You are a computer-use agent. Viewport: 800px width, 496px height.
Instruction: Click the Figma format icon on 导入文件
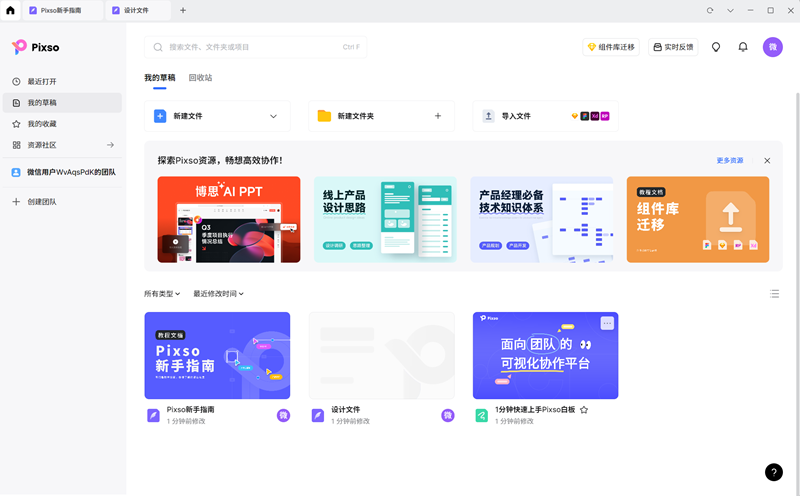[585, 116]
